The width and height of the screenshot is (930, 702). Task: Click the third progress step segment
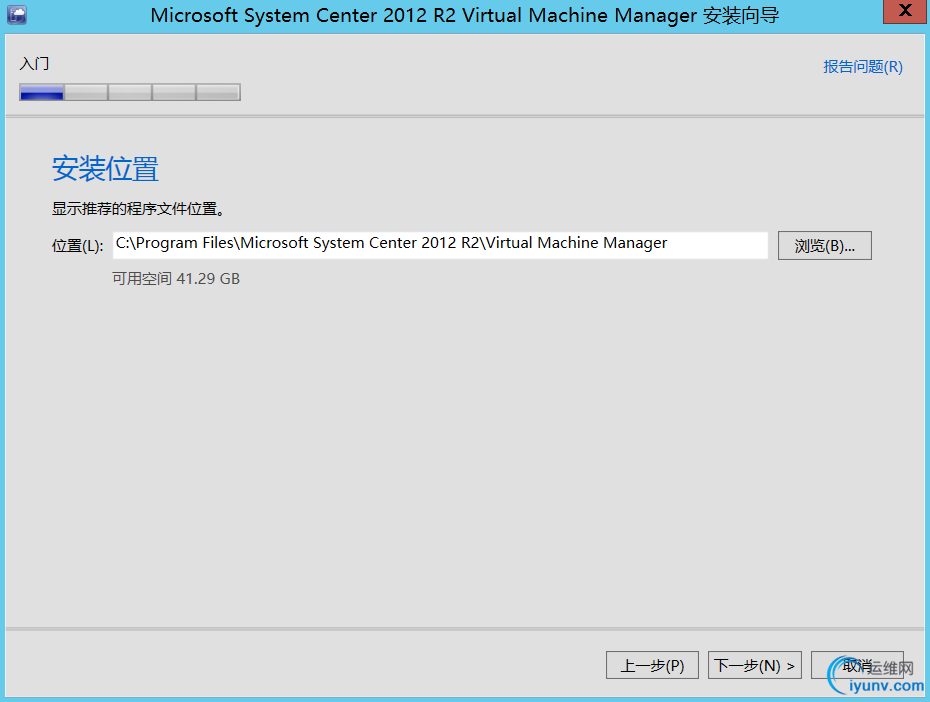(130, 93)
